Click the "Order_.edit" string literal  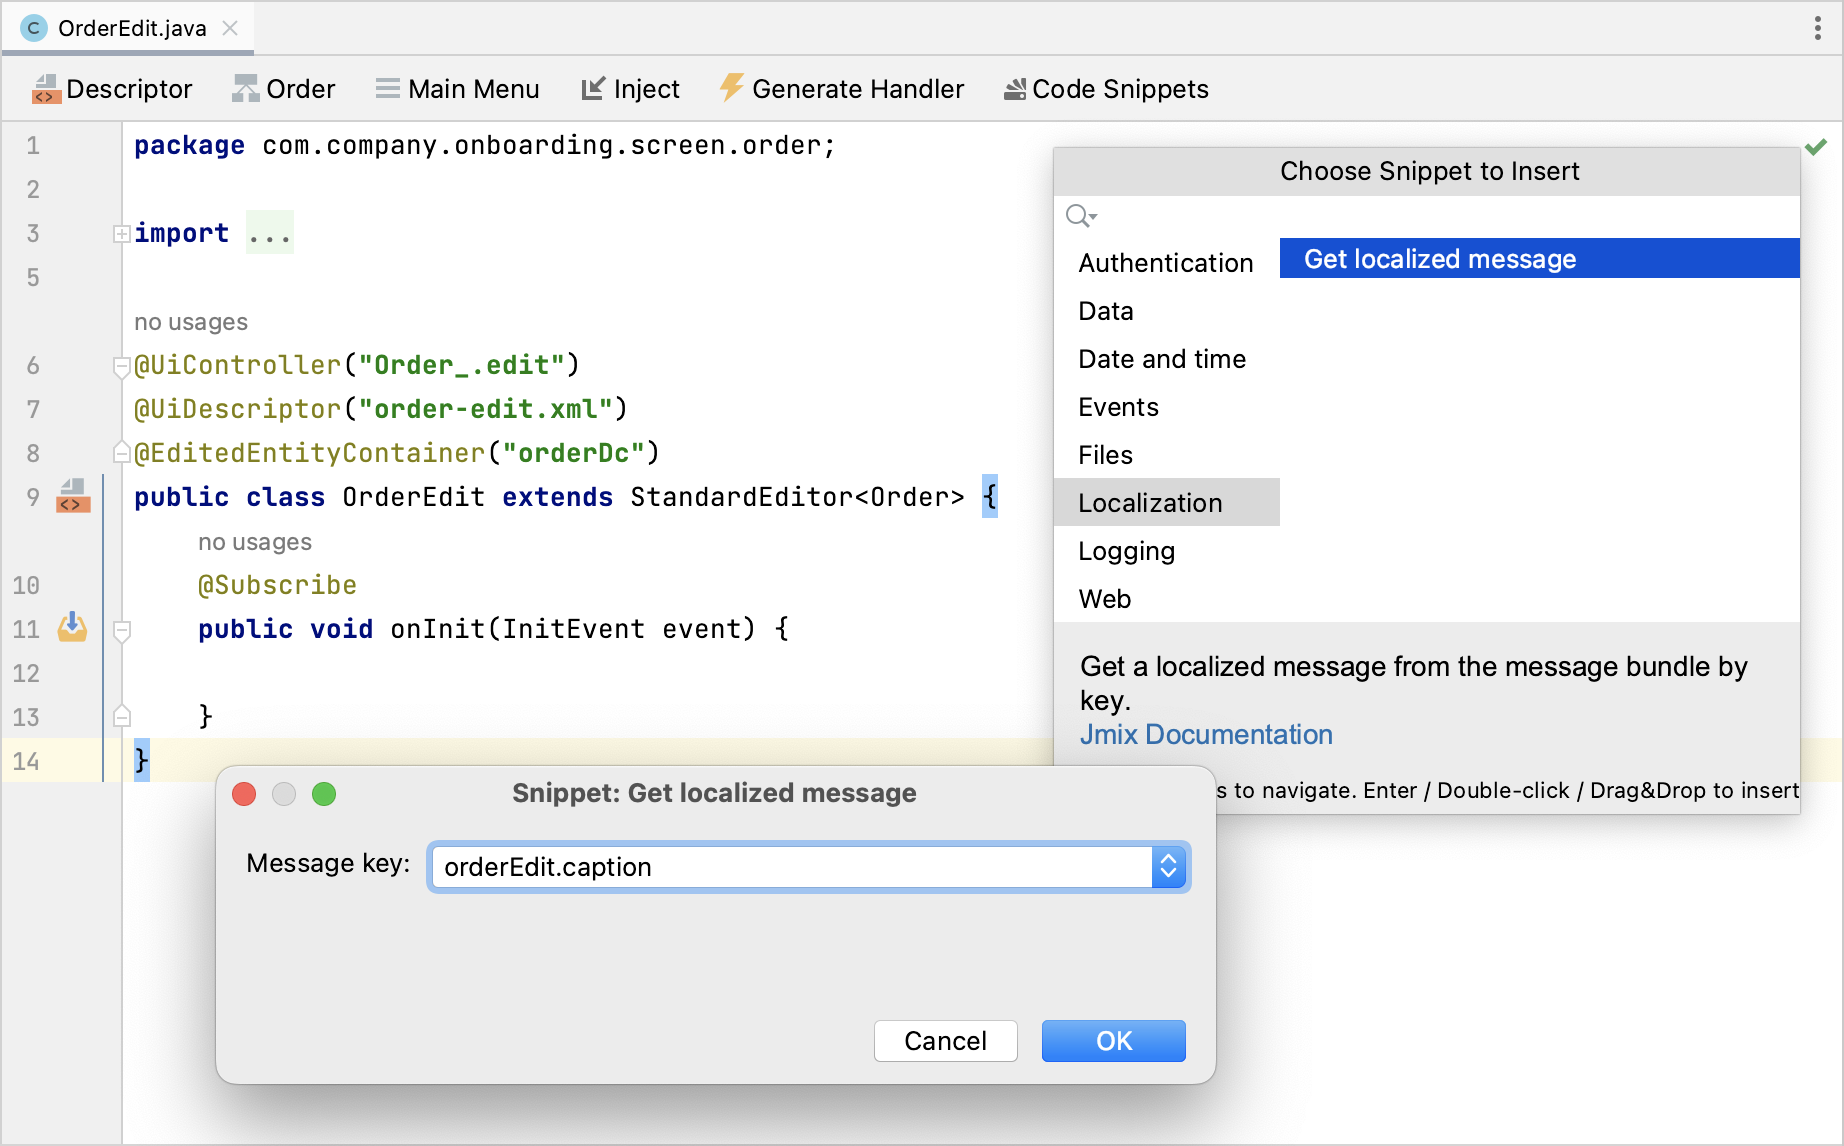tap(461, 365)
